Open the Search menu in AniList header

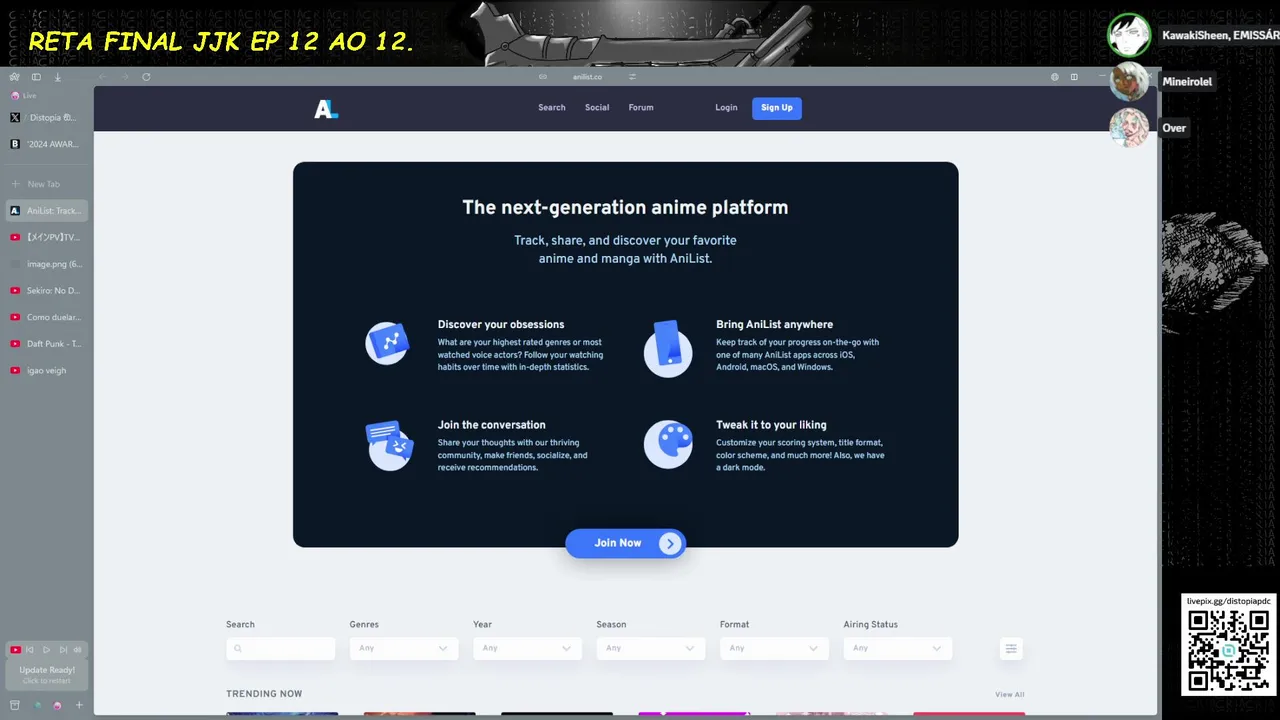click(x=552, y=108)
